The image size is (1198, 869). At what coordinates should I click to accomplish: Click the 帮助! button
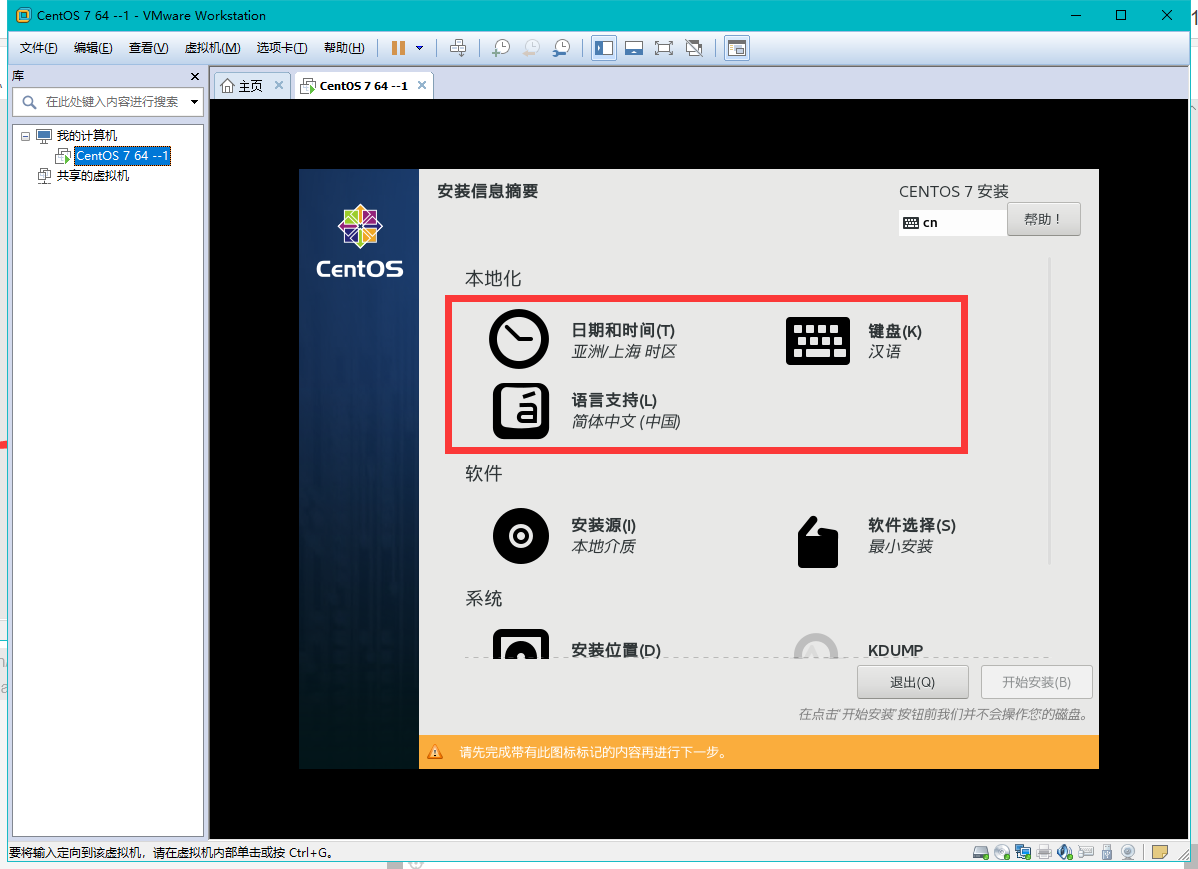click(x=1044, y=219)
